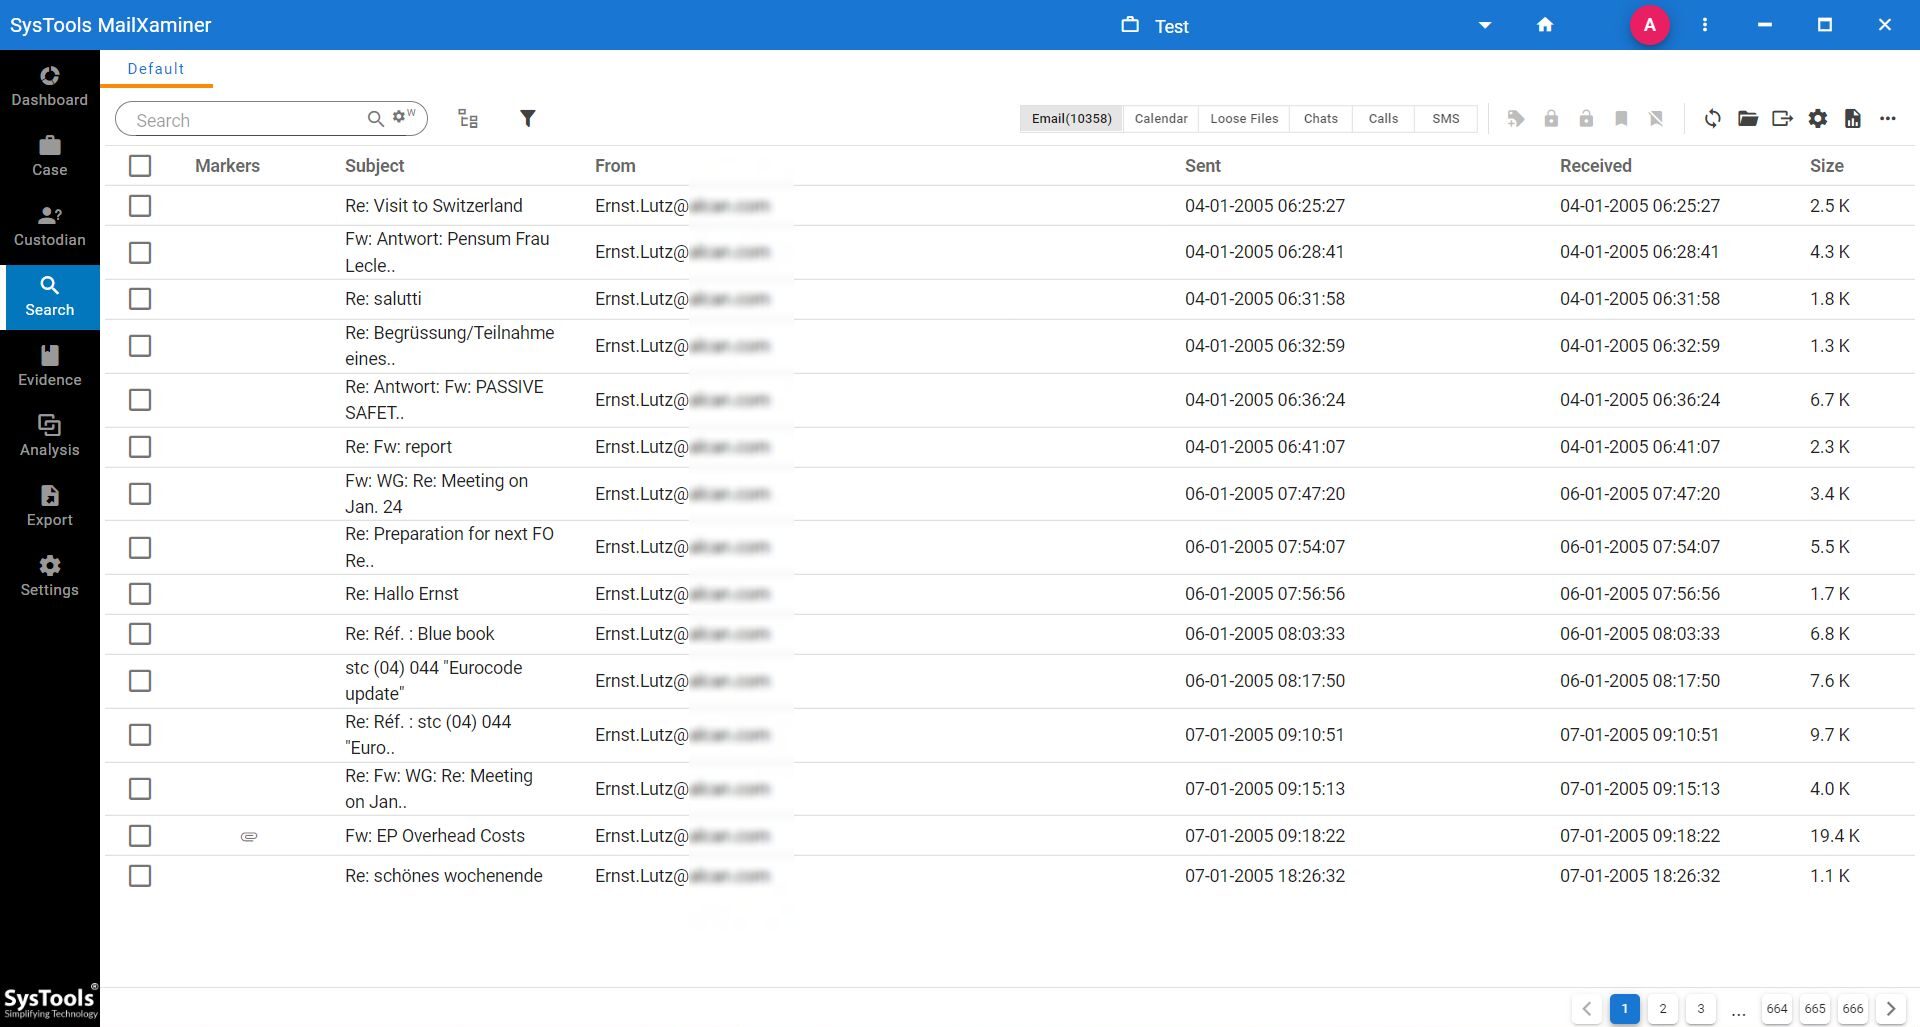The width and height of the screenshot is (1920, 1027).
Task: Check the Re: Hallo Ernst email row
Action: coord(140,594)
